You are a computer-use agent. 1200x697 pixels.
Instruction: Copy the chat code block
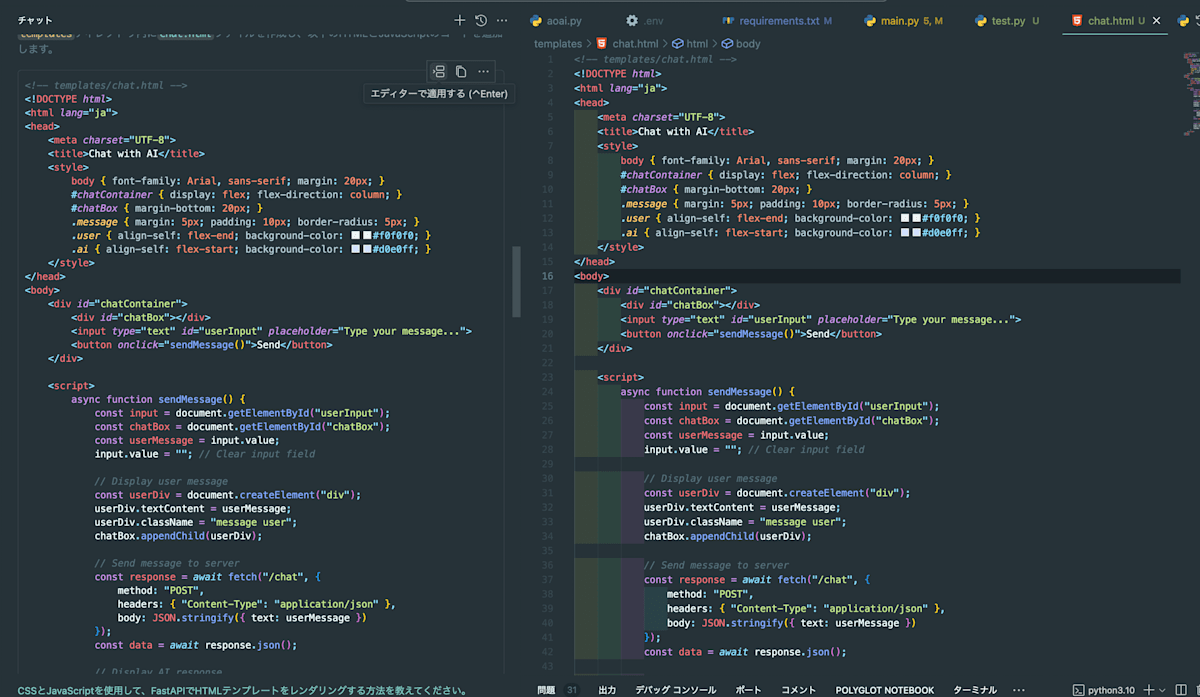(x=461, y=71)
